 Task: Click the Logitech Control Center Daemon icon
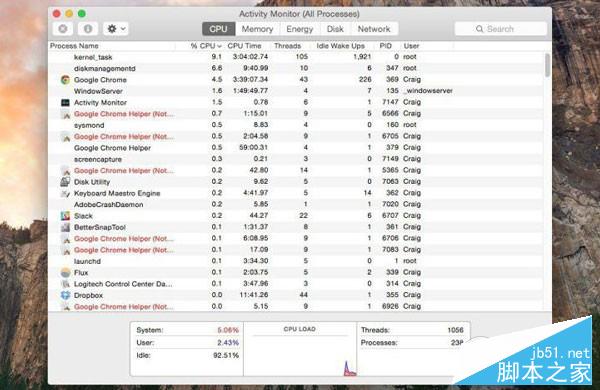click(x=65, y=284)
